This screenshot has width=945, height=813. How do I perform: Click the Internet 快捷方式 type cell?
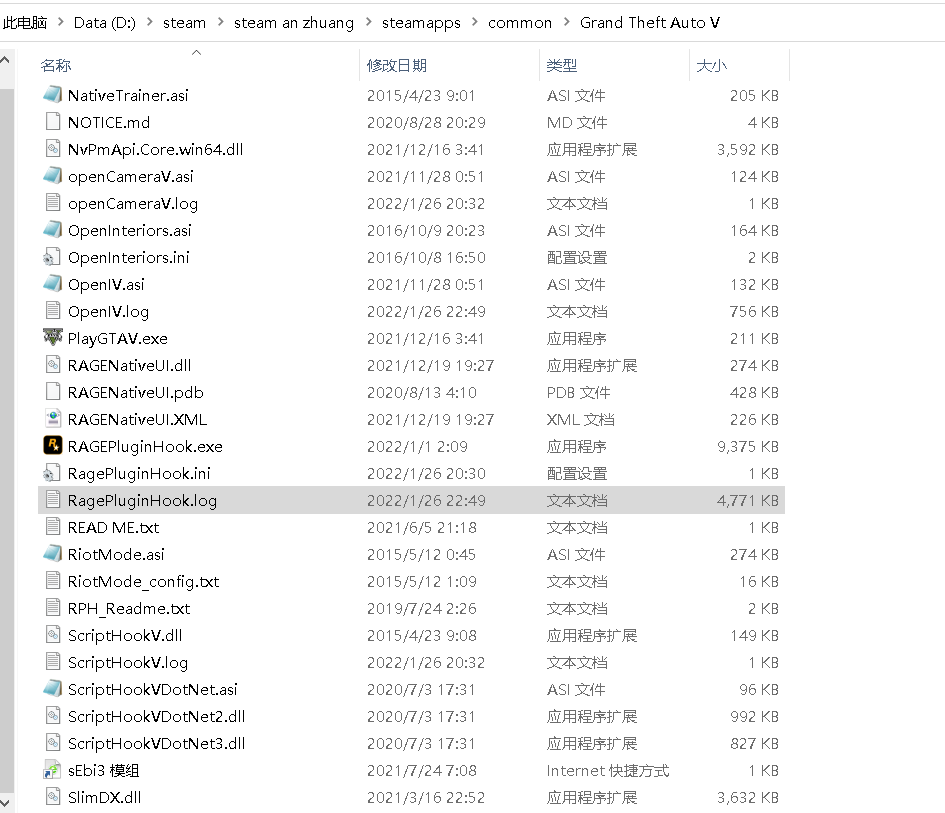[608, 771]
